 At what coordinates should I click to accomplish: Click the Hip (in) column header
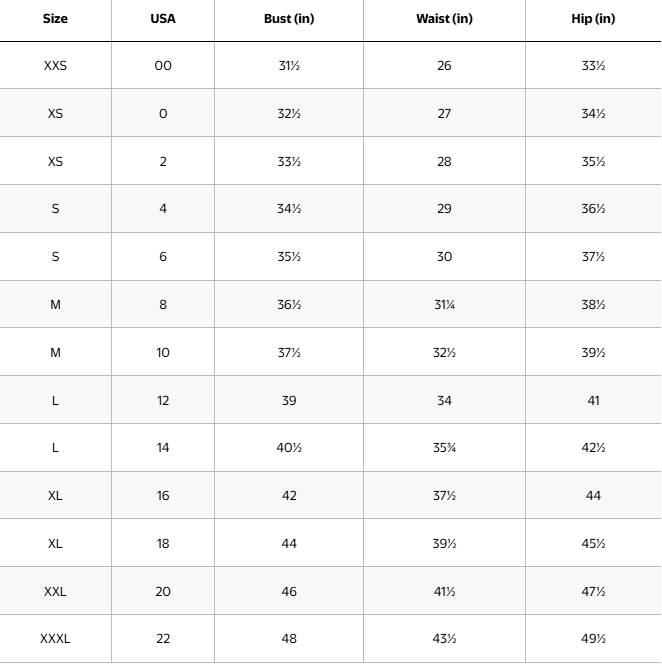coord(593,19)
